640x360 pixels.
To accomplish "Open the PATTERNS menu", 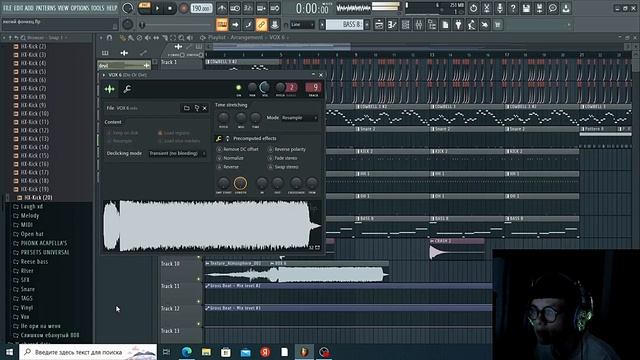I will (45, 8).
